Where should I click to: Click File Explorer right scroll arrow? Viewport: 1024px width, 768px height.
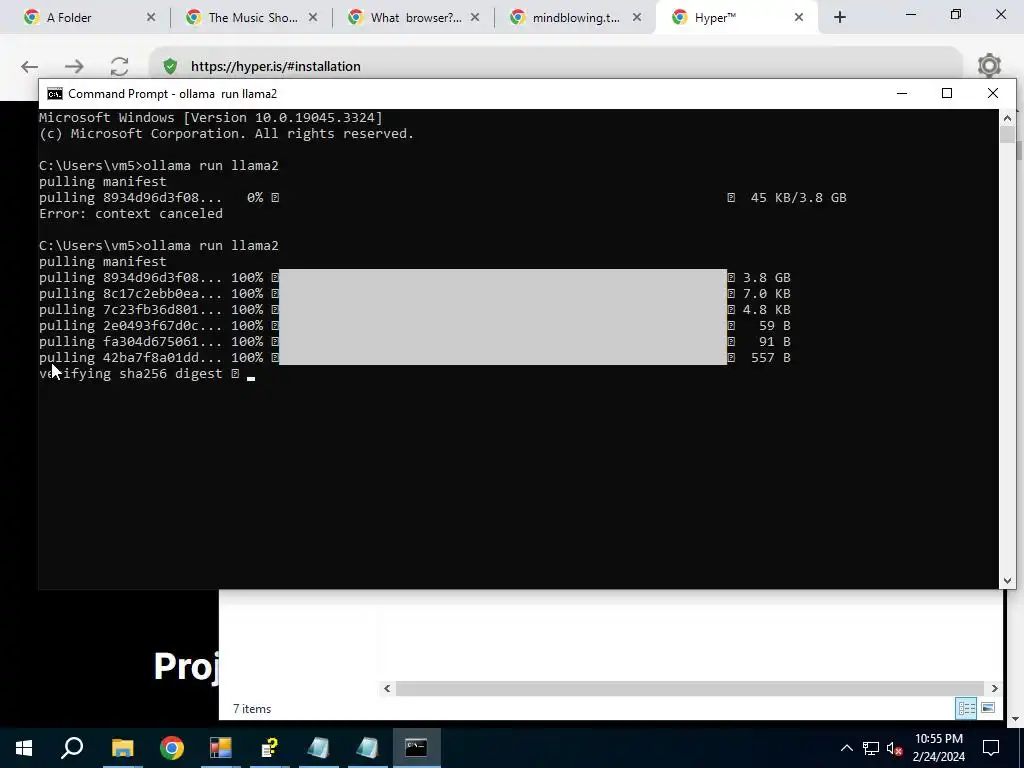pyautogui.click(x=994, y=688)
